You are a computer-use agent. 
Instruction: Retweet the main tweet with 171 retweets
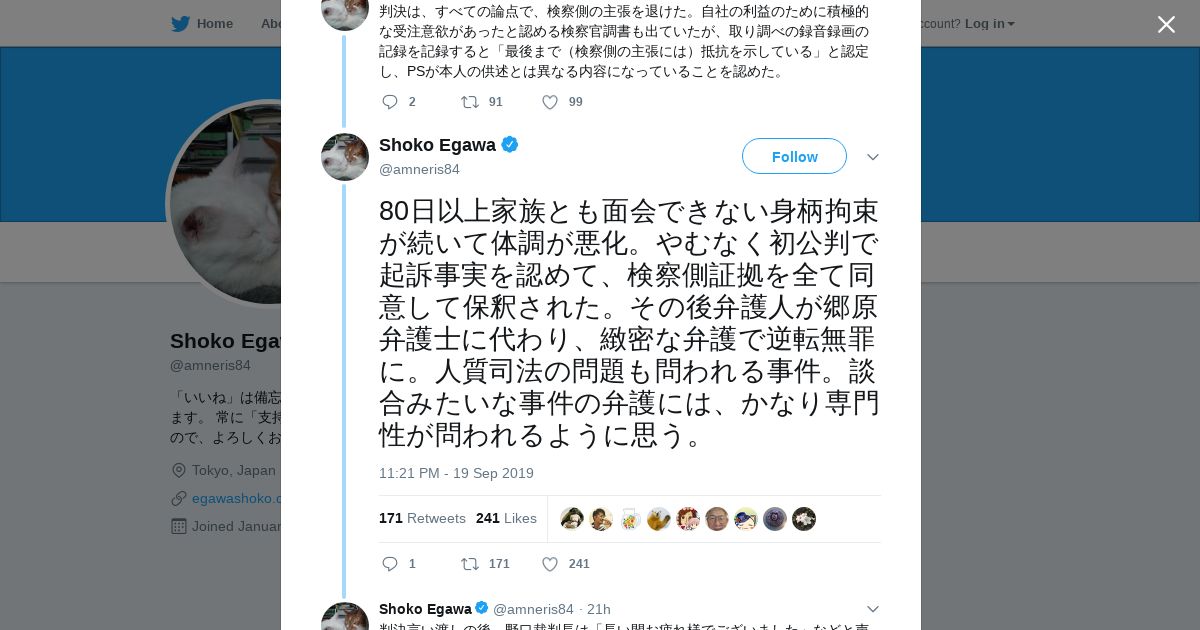point(469,564)
